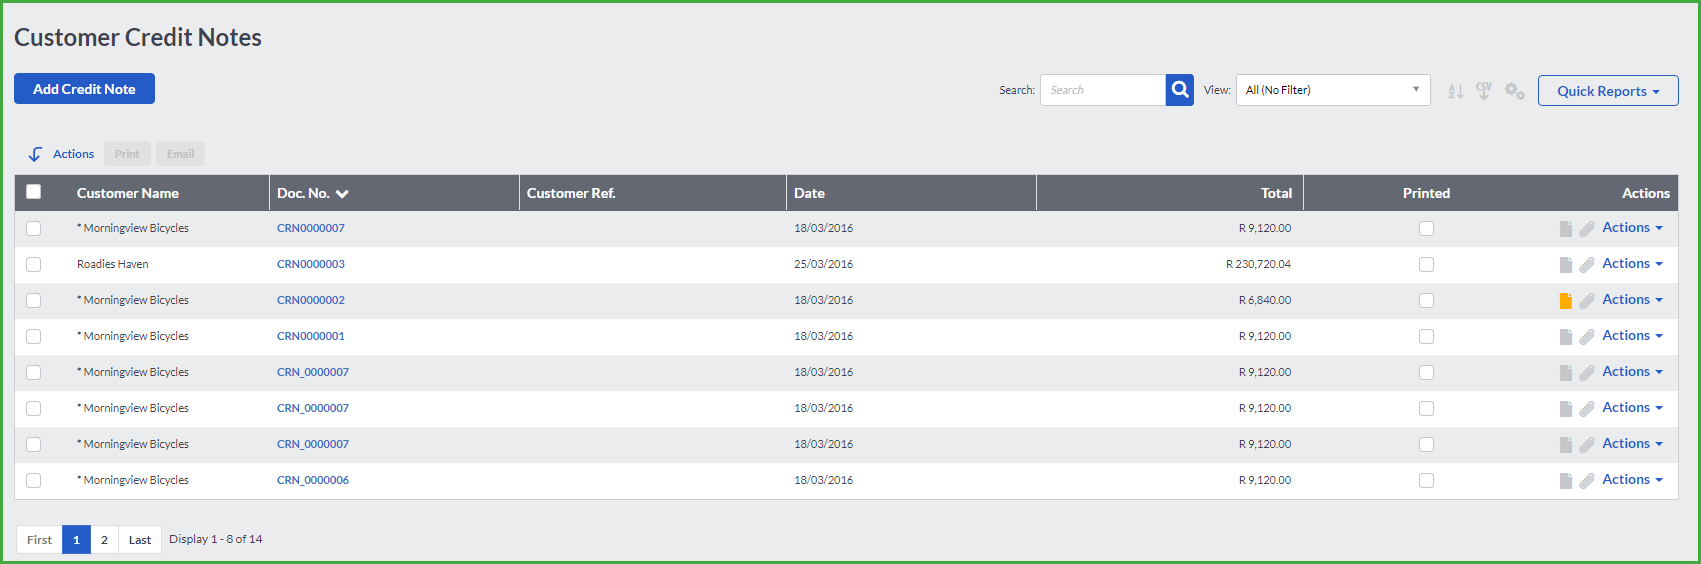The width and height of the screenshot is (1701, 564).
Task: Sort by the Doc. No. column header
Action: click(313, 193)
